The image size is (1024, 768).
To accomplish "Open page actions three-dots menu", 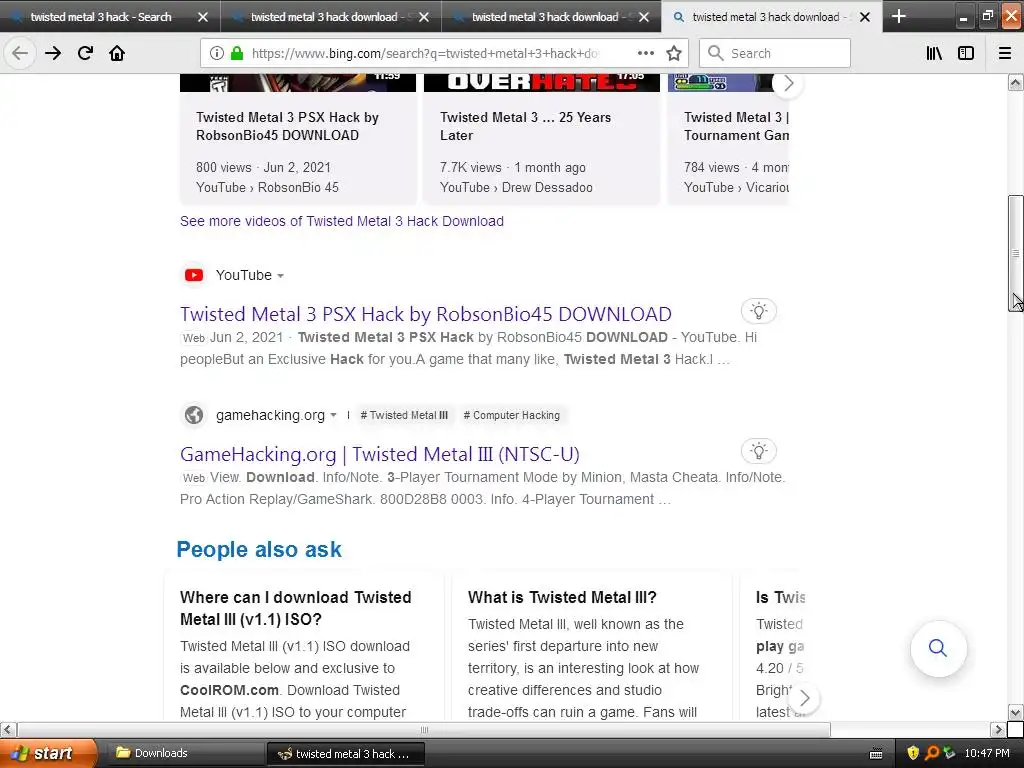I will [645, 54].
